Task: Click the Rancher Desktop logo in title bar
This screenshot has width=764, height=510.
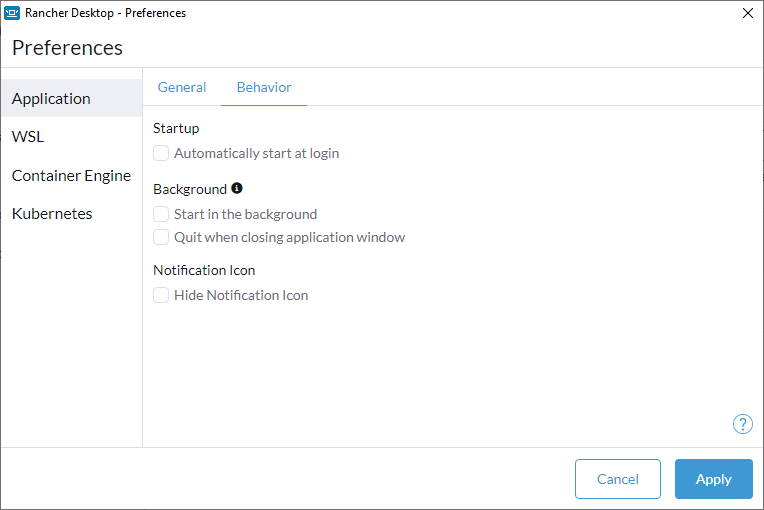Action: [12, 13]
